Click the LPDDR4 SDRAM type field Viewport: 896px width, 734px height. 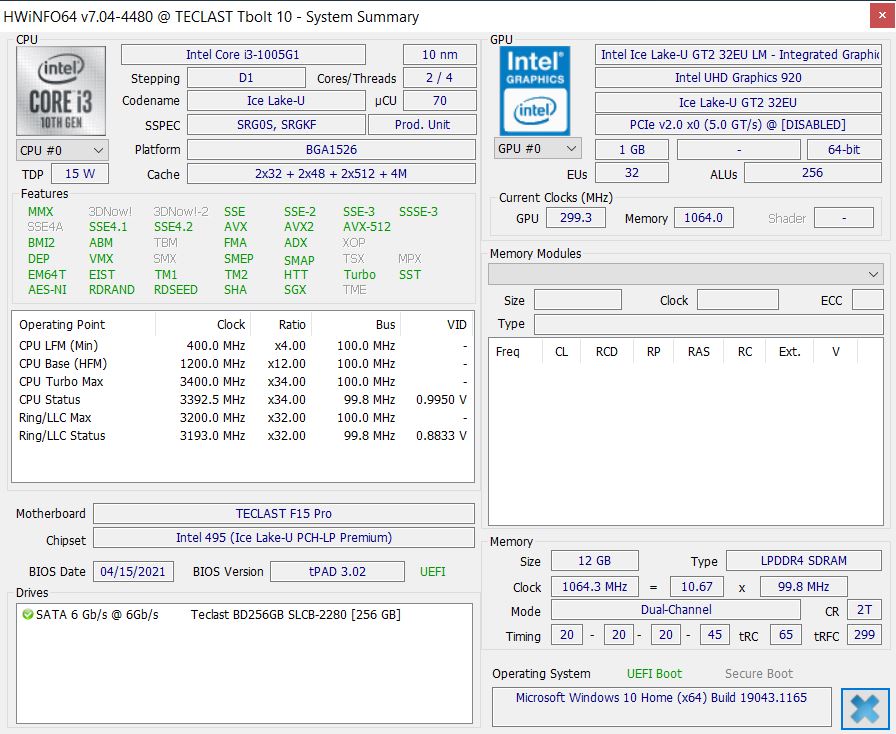point(804,561)
